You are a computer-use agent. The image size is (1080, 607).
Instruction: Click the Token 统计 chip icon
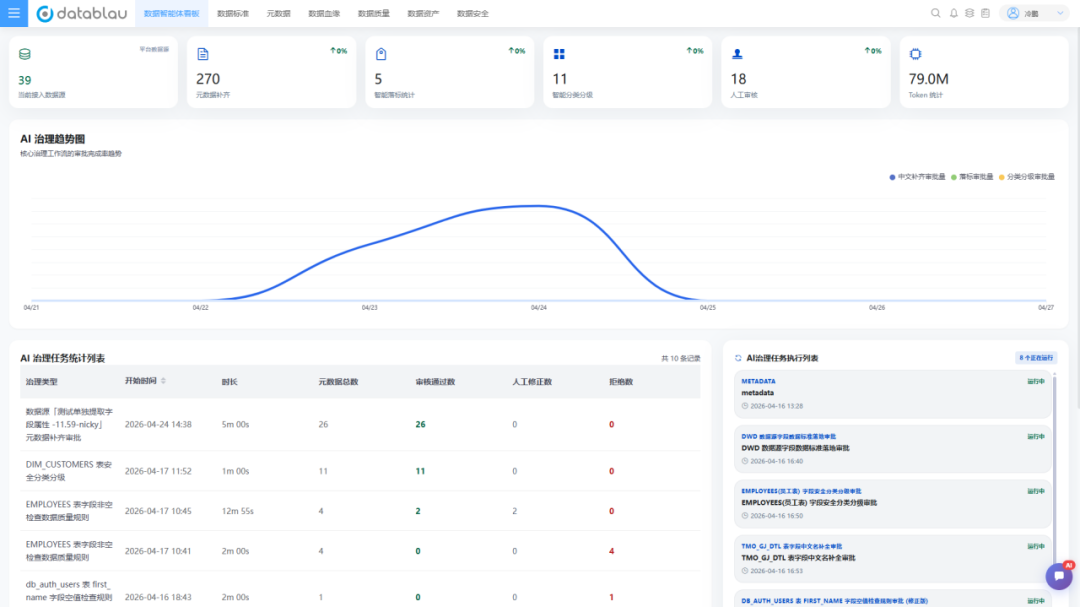click(x=915, y=54)
